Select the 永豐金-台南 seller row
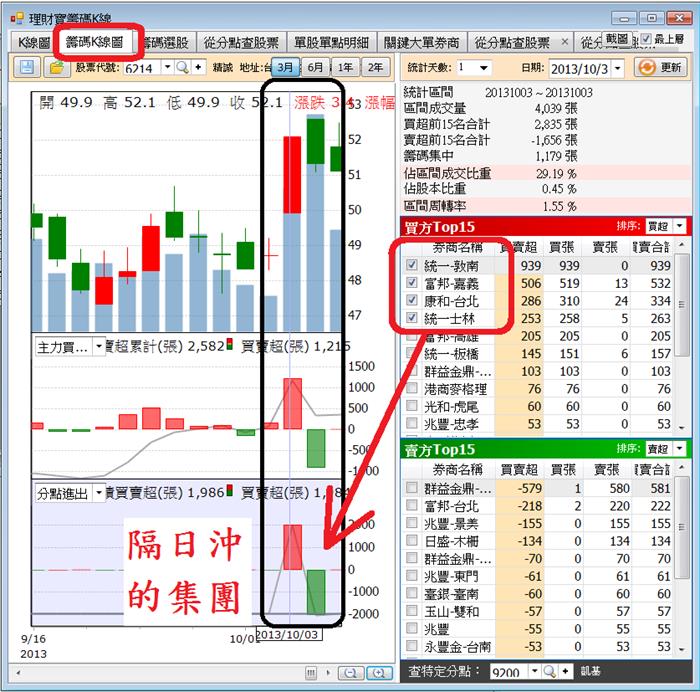Image resolution: width=700 pixels, height=692 pixels. click(x=538, y=646)
